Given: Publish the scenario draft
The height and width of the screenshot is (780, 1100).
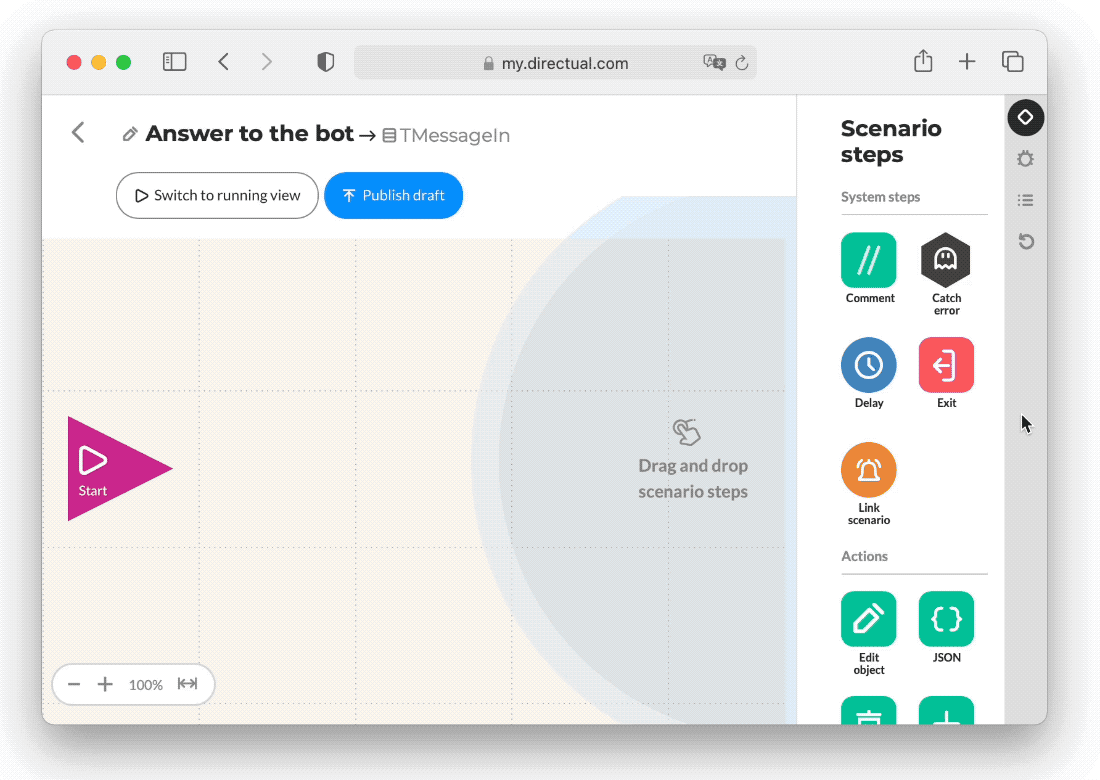Looking at the screenshot, I should point(393,195).
